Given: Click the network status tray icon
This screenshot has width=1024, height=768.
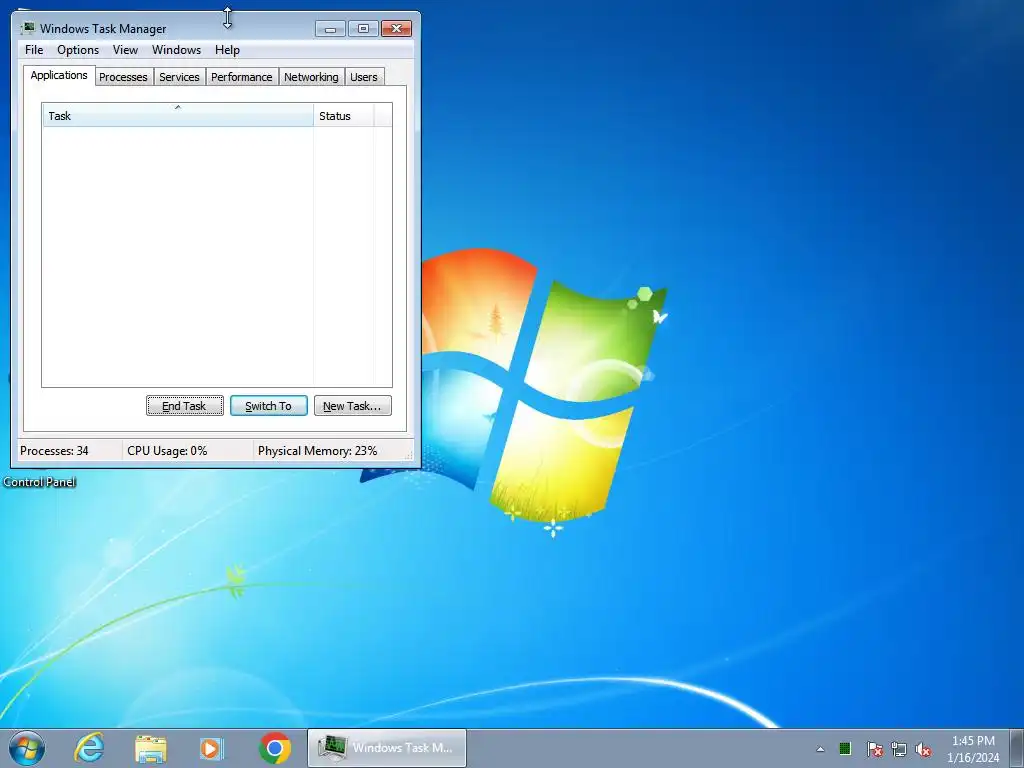Looking at the screenshot, I should [x=899, y=749].
